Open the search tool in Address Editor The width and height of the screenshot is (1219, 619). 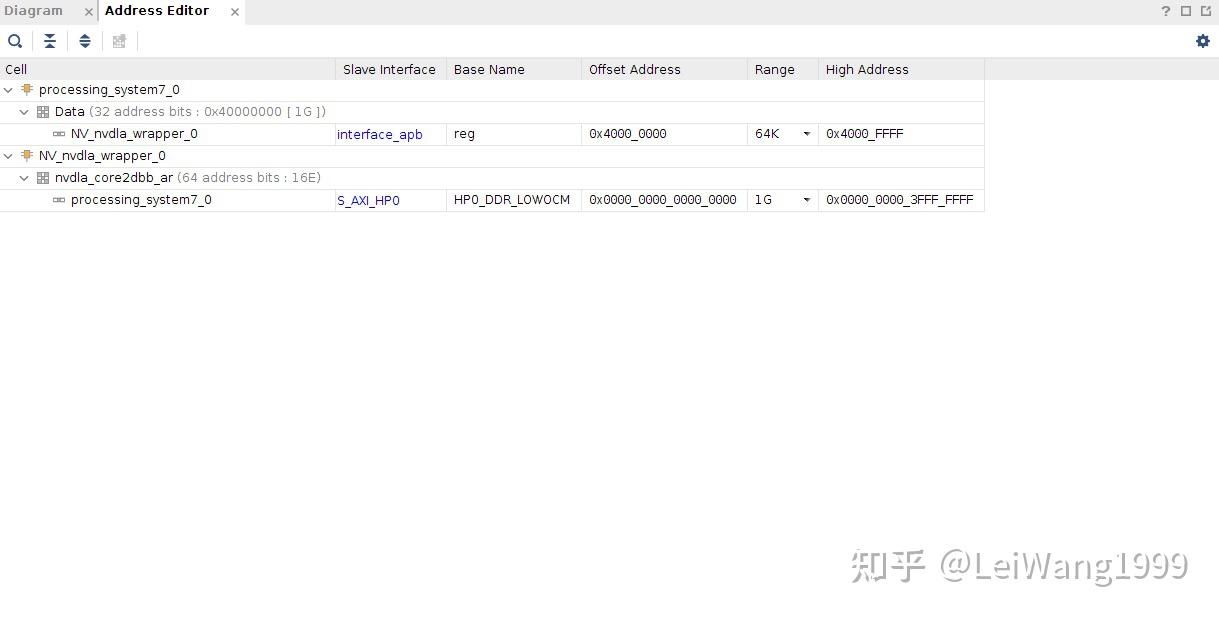[15, 41]
